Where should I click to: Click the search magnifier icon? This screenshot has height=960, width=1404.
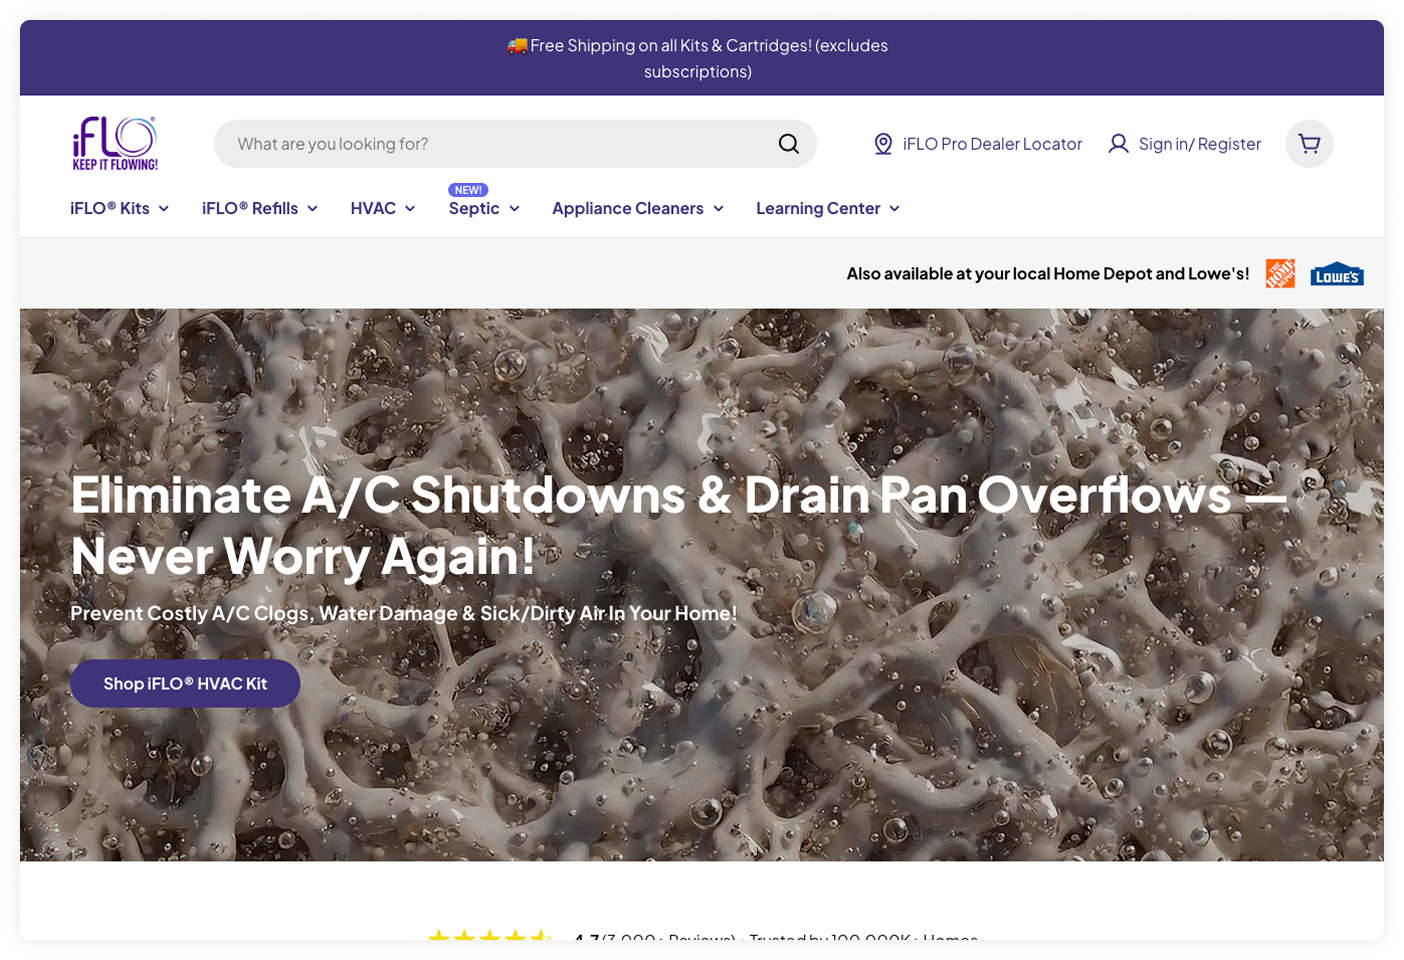[789, 143]
